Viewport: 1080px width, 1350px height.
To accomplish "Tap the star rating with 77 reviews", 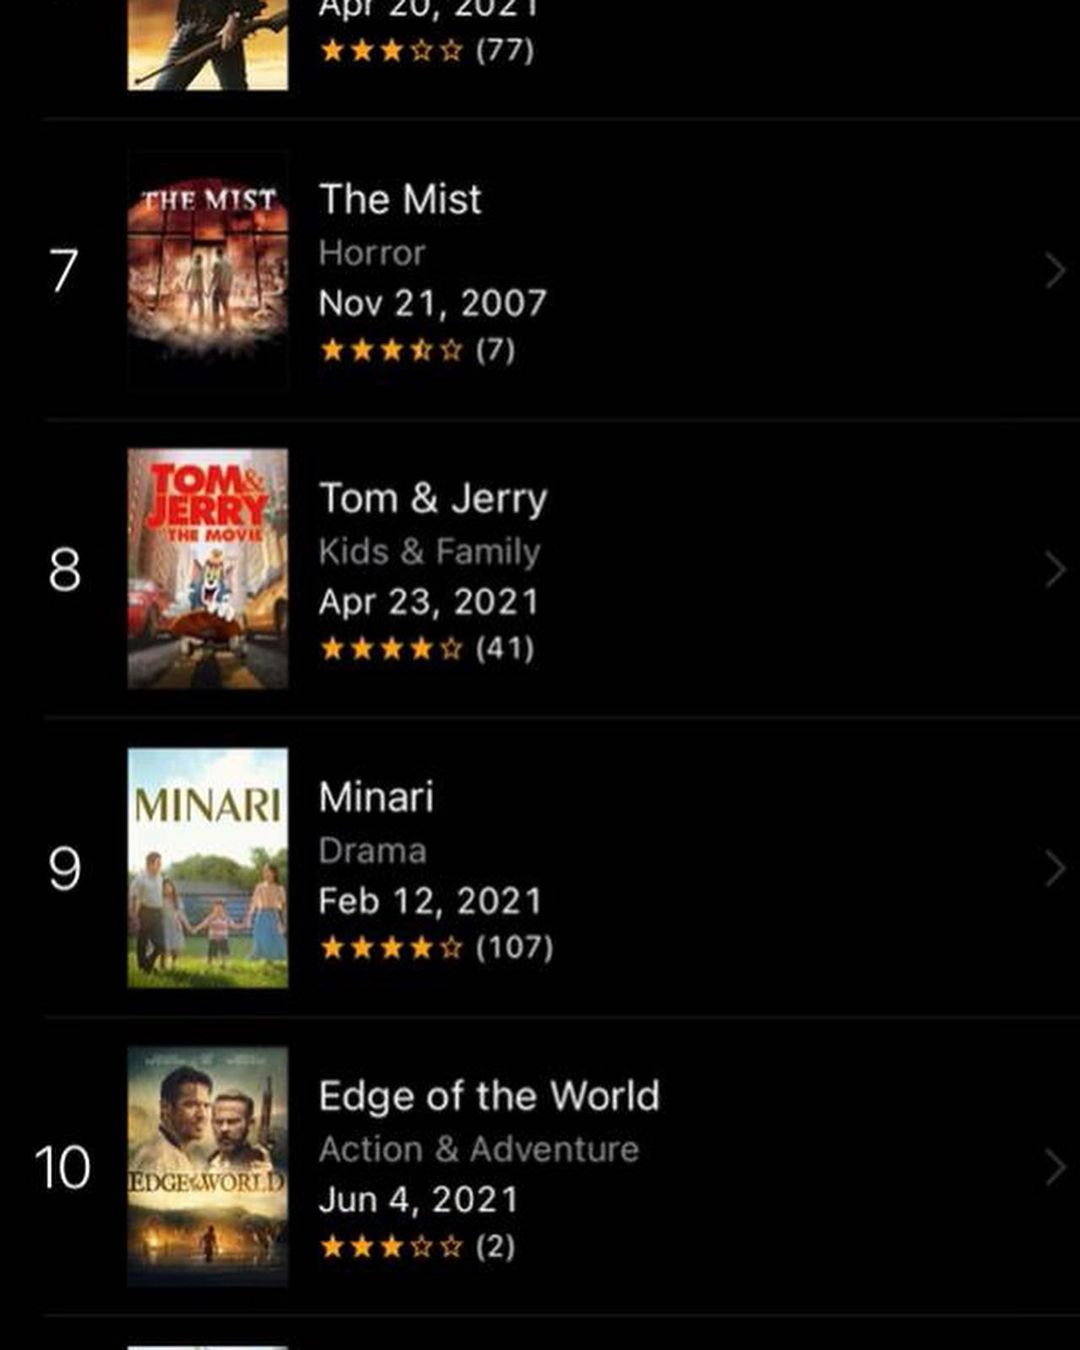I will tap(426, 50).
